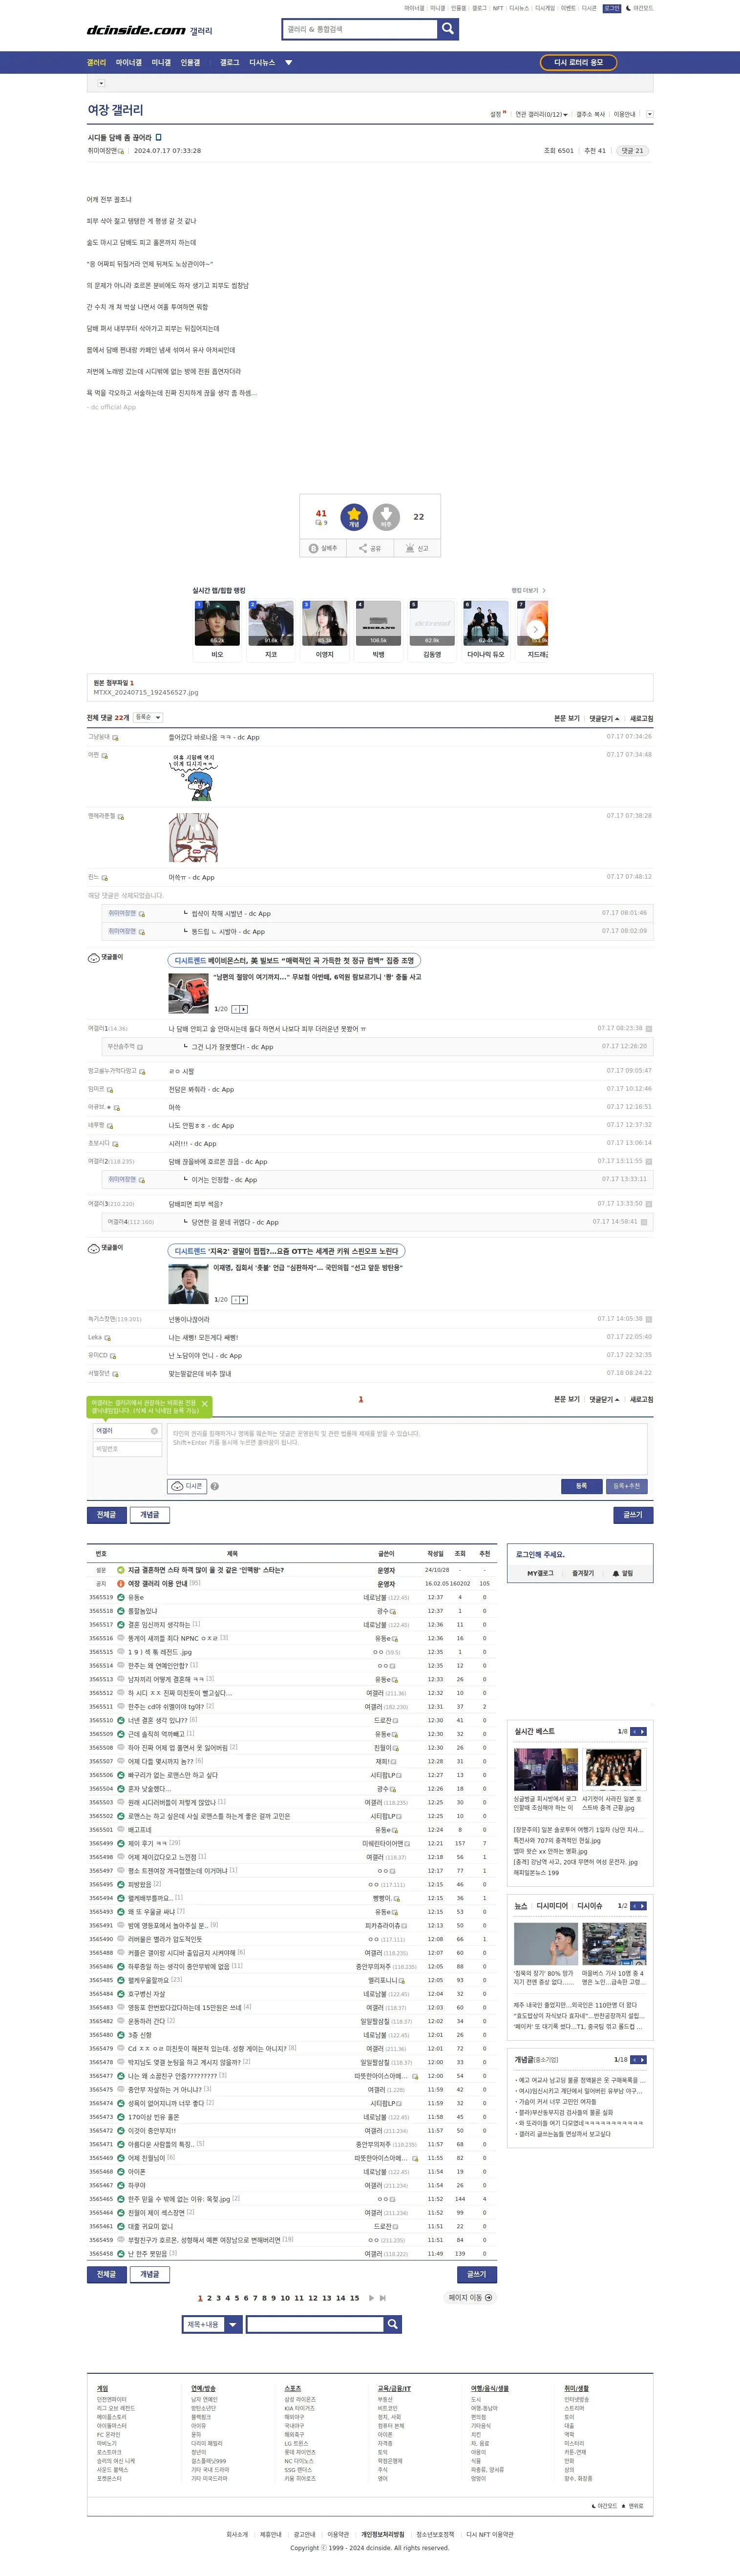Switch to 전체글 tab above the list
Image resolution: width=740 pixels, height=2576 pixels.
coord(106,1514)
